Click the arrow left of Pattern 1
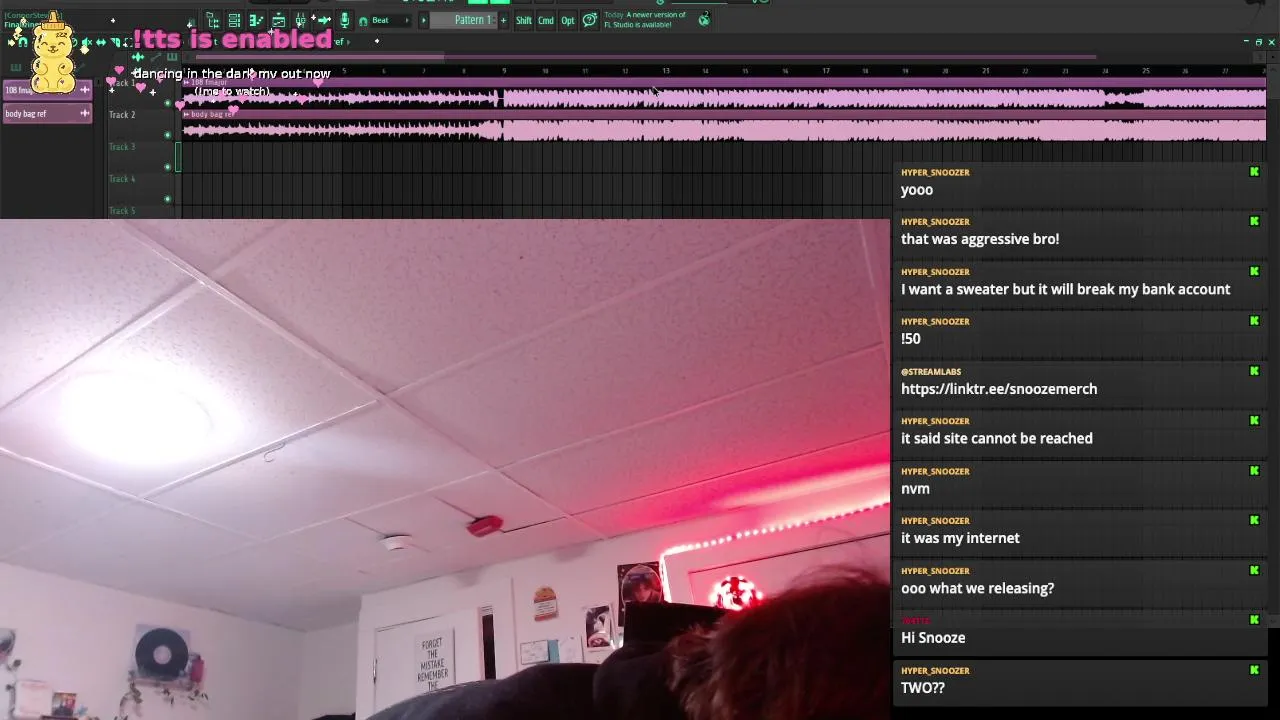This screenshot has width=1280, height=720. coord(423,20)
